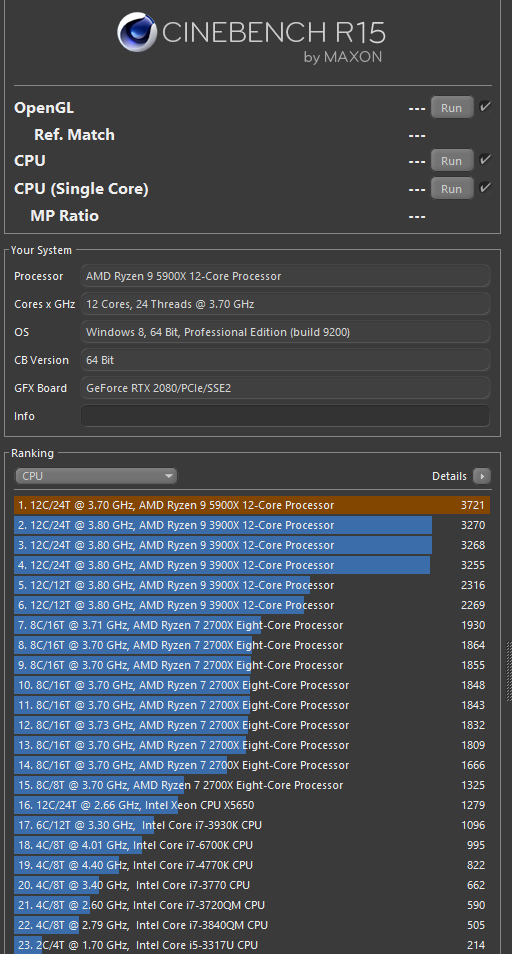This screenshot has width=512, height=954.
Task: Select ranking row 12 at 3.73 GHz
Action: (252, 725)
